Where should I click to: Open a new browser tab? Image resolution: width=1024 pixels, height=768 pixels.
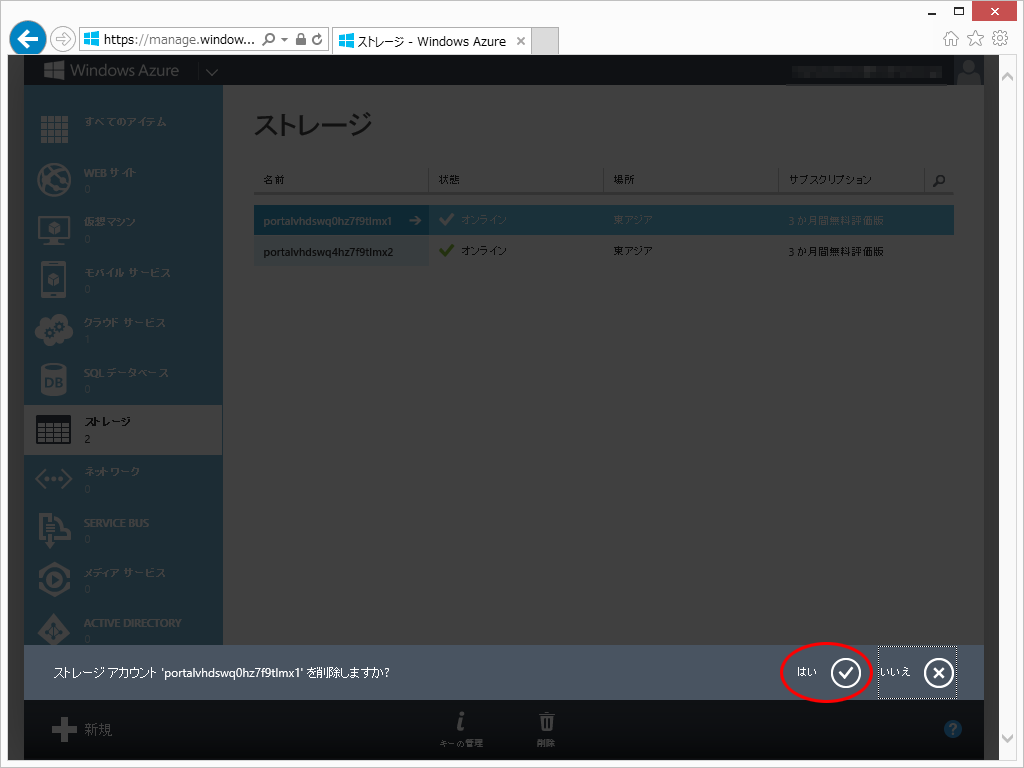click(x=545, y=41)
